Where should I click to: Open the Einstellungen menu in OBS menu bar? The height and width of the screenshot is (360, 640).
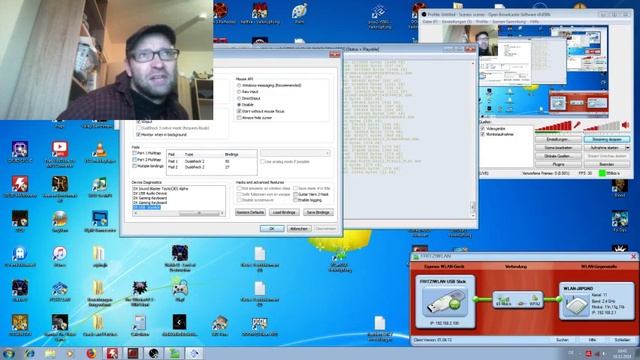456,22
